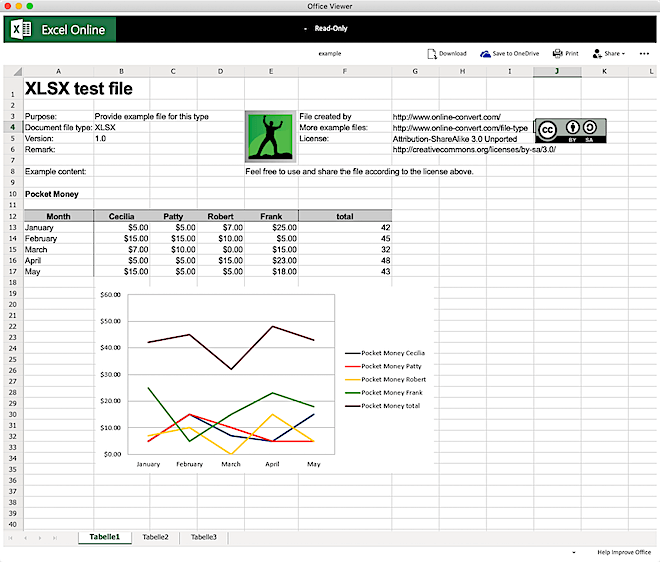Click the Help Improve Office link
Viewport: 660px width, 562px height.
[x=624, y=552]
